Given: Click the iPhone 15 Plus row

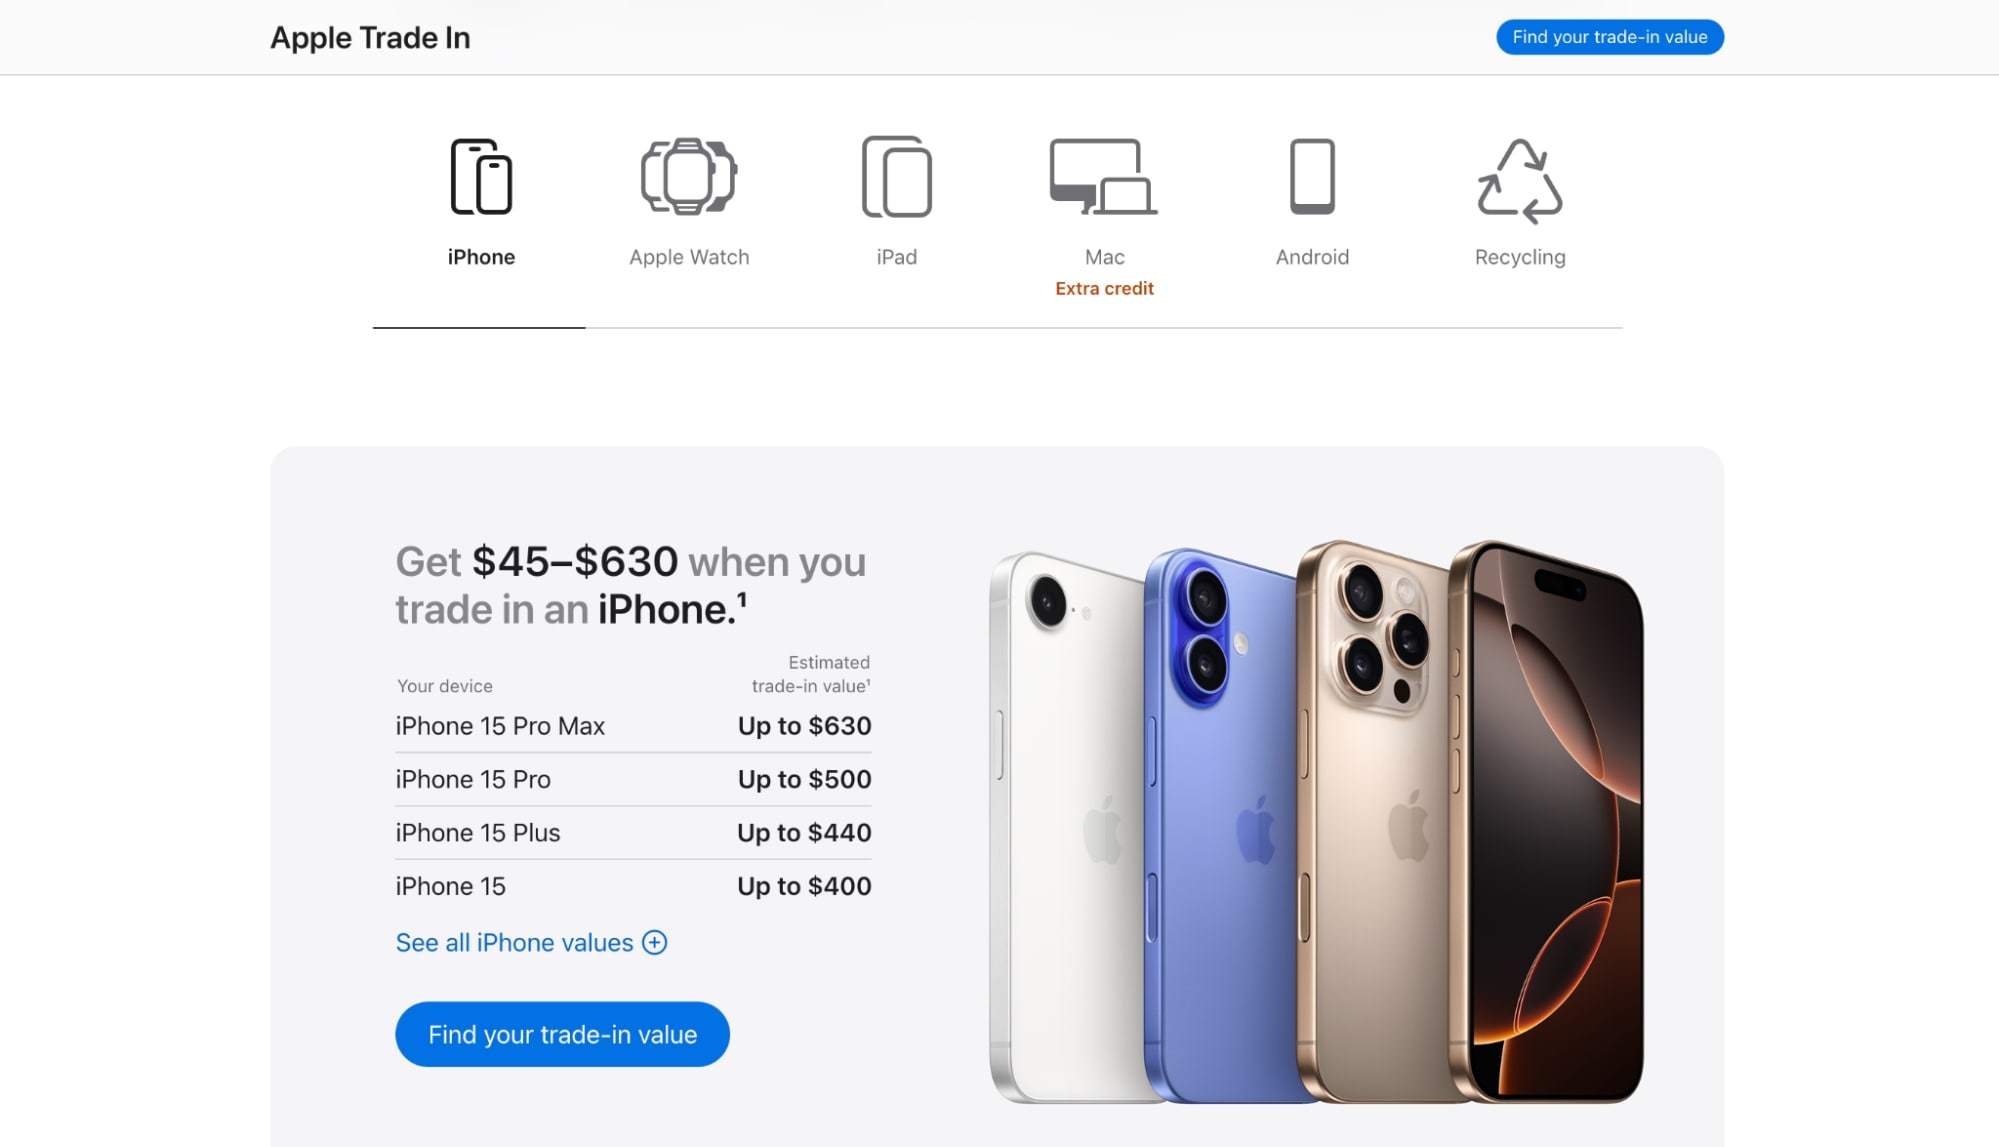Looking at the screenshot, I should coord(633,833).
